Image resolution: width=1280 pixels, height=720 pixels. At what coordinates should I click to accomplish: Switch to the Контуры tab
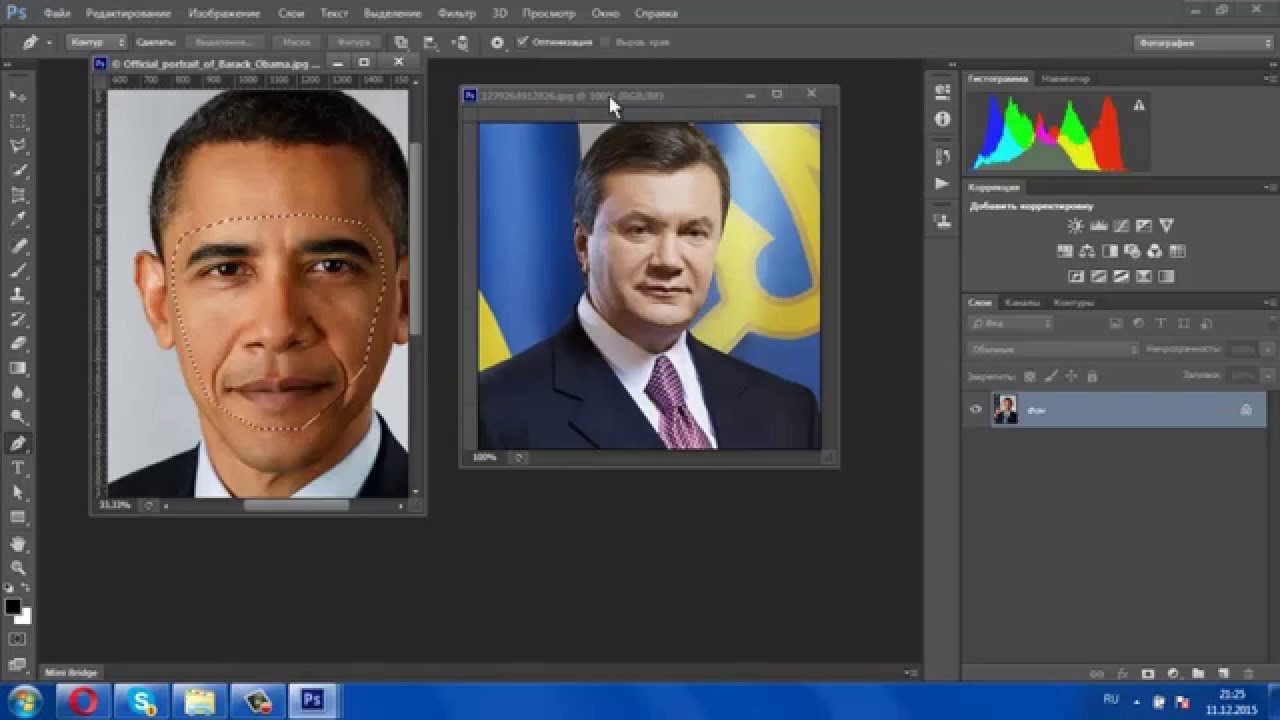pyautogui.click(x=1073, y=302)
